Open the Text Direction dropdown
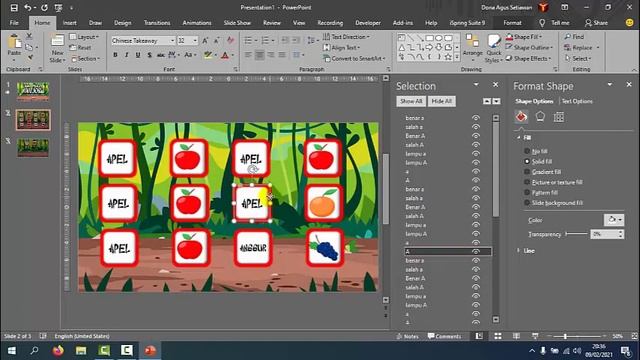Viewport: 640px width, 360px height. (x=347, y=37)
